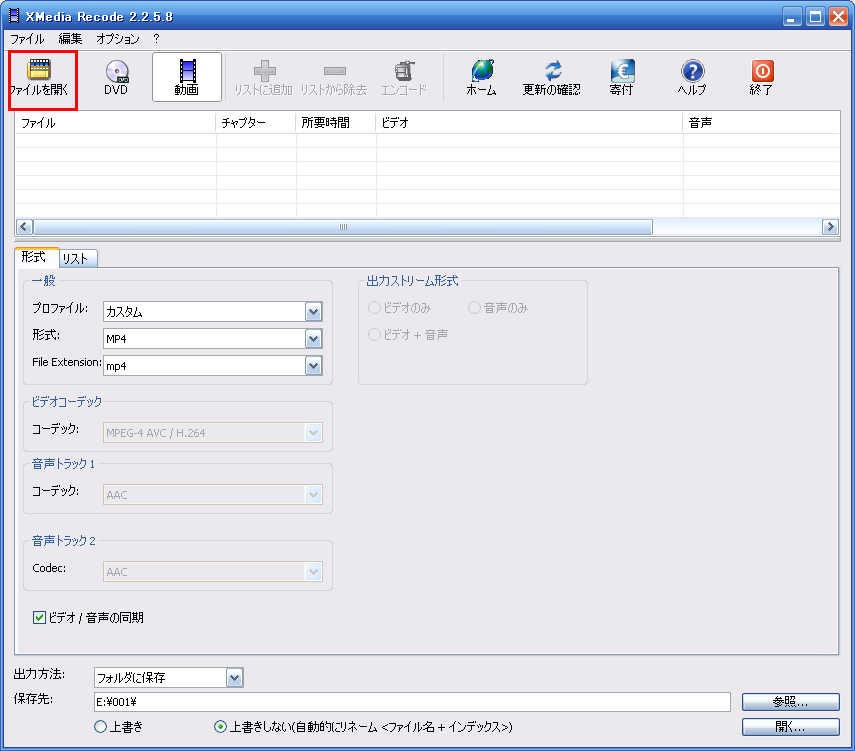The width and height of the screenshot is (855, 751).
Task: Click the 参照... browse button
Action: (791, 702)
